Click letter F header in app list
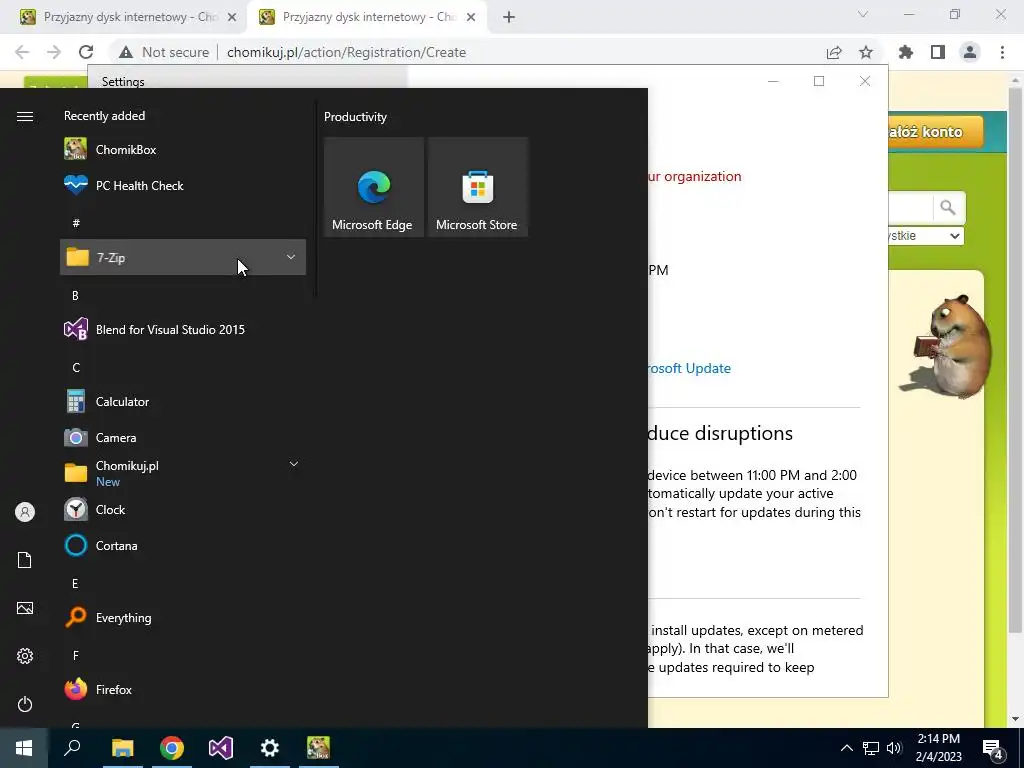The image size is (1024, 768). tap(76, 655)
